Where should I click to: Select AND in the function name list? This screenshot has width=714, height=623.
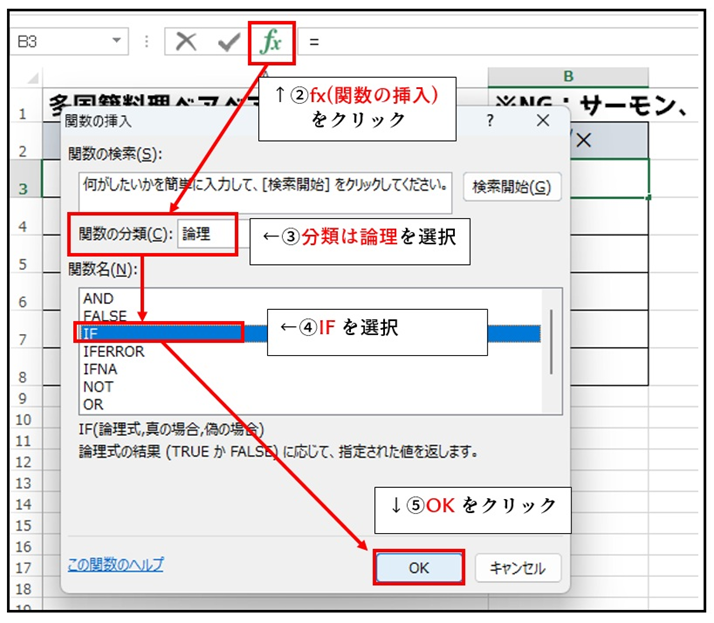coord(98,298)
